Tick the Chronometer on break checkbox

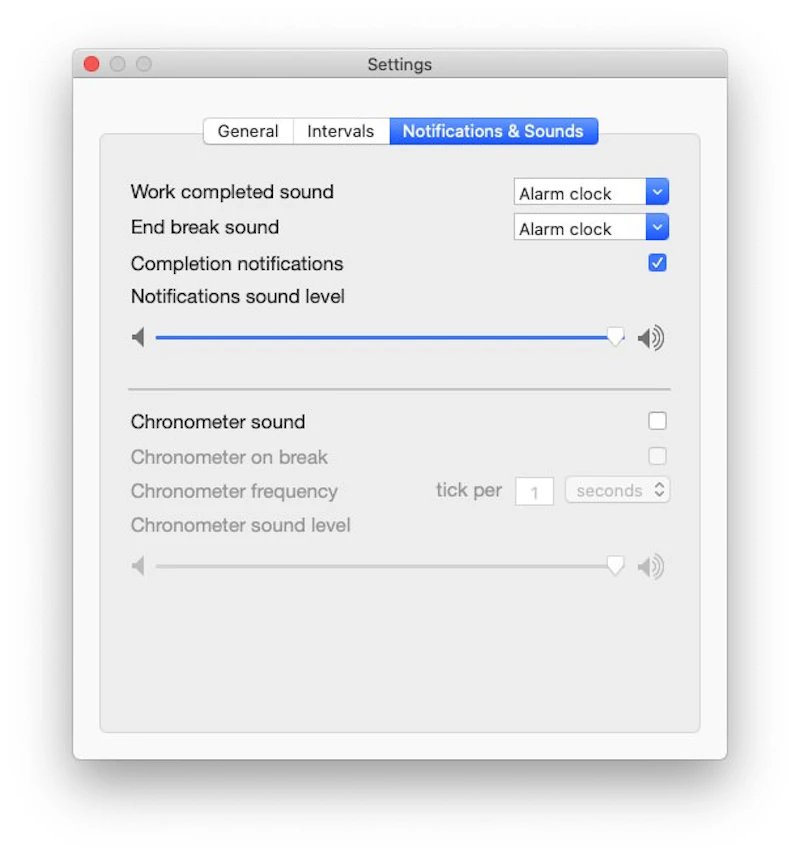(x=657, y=456)
